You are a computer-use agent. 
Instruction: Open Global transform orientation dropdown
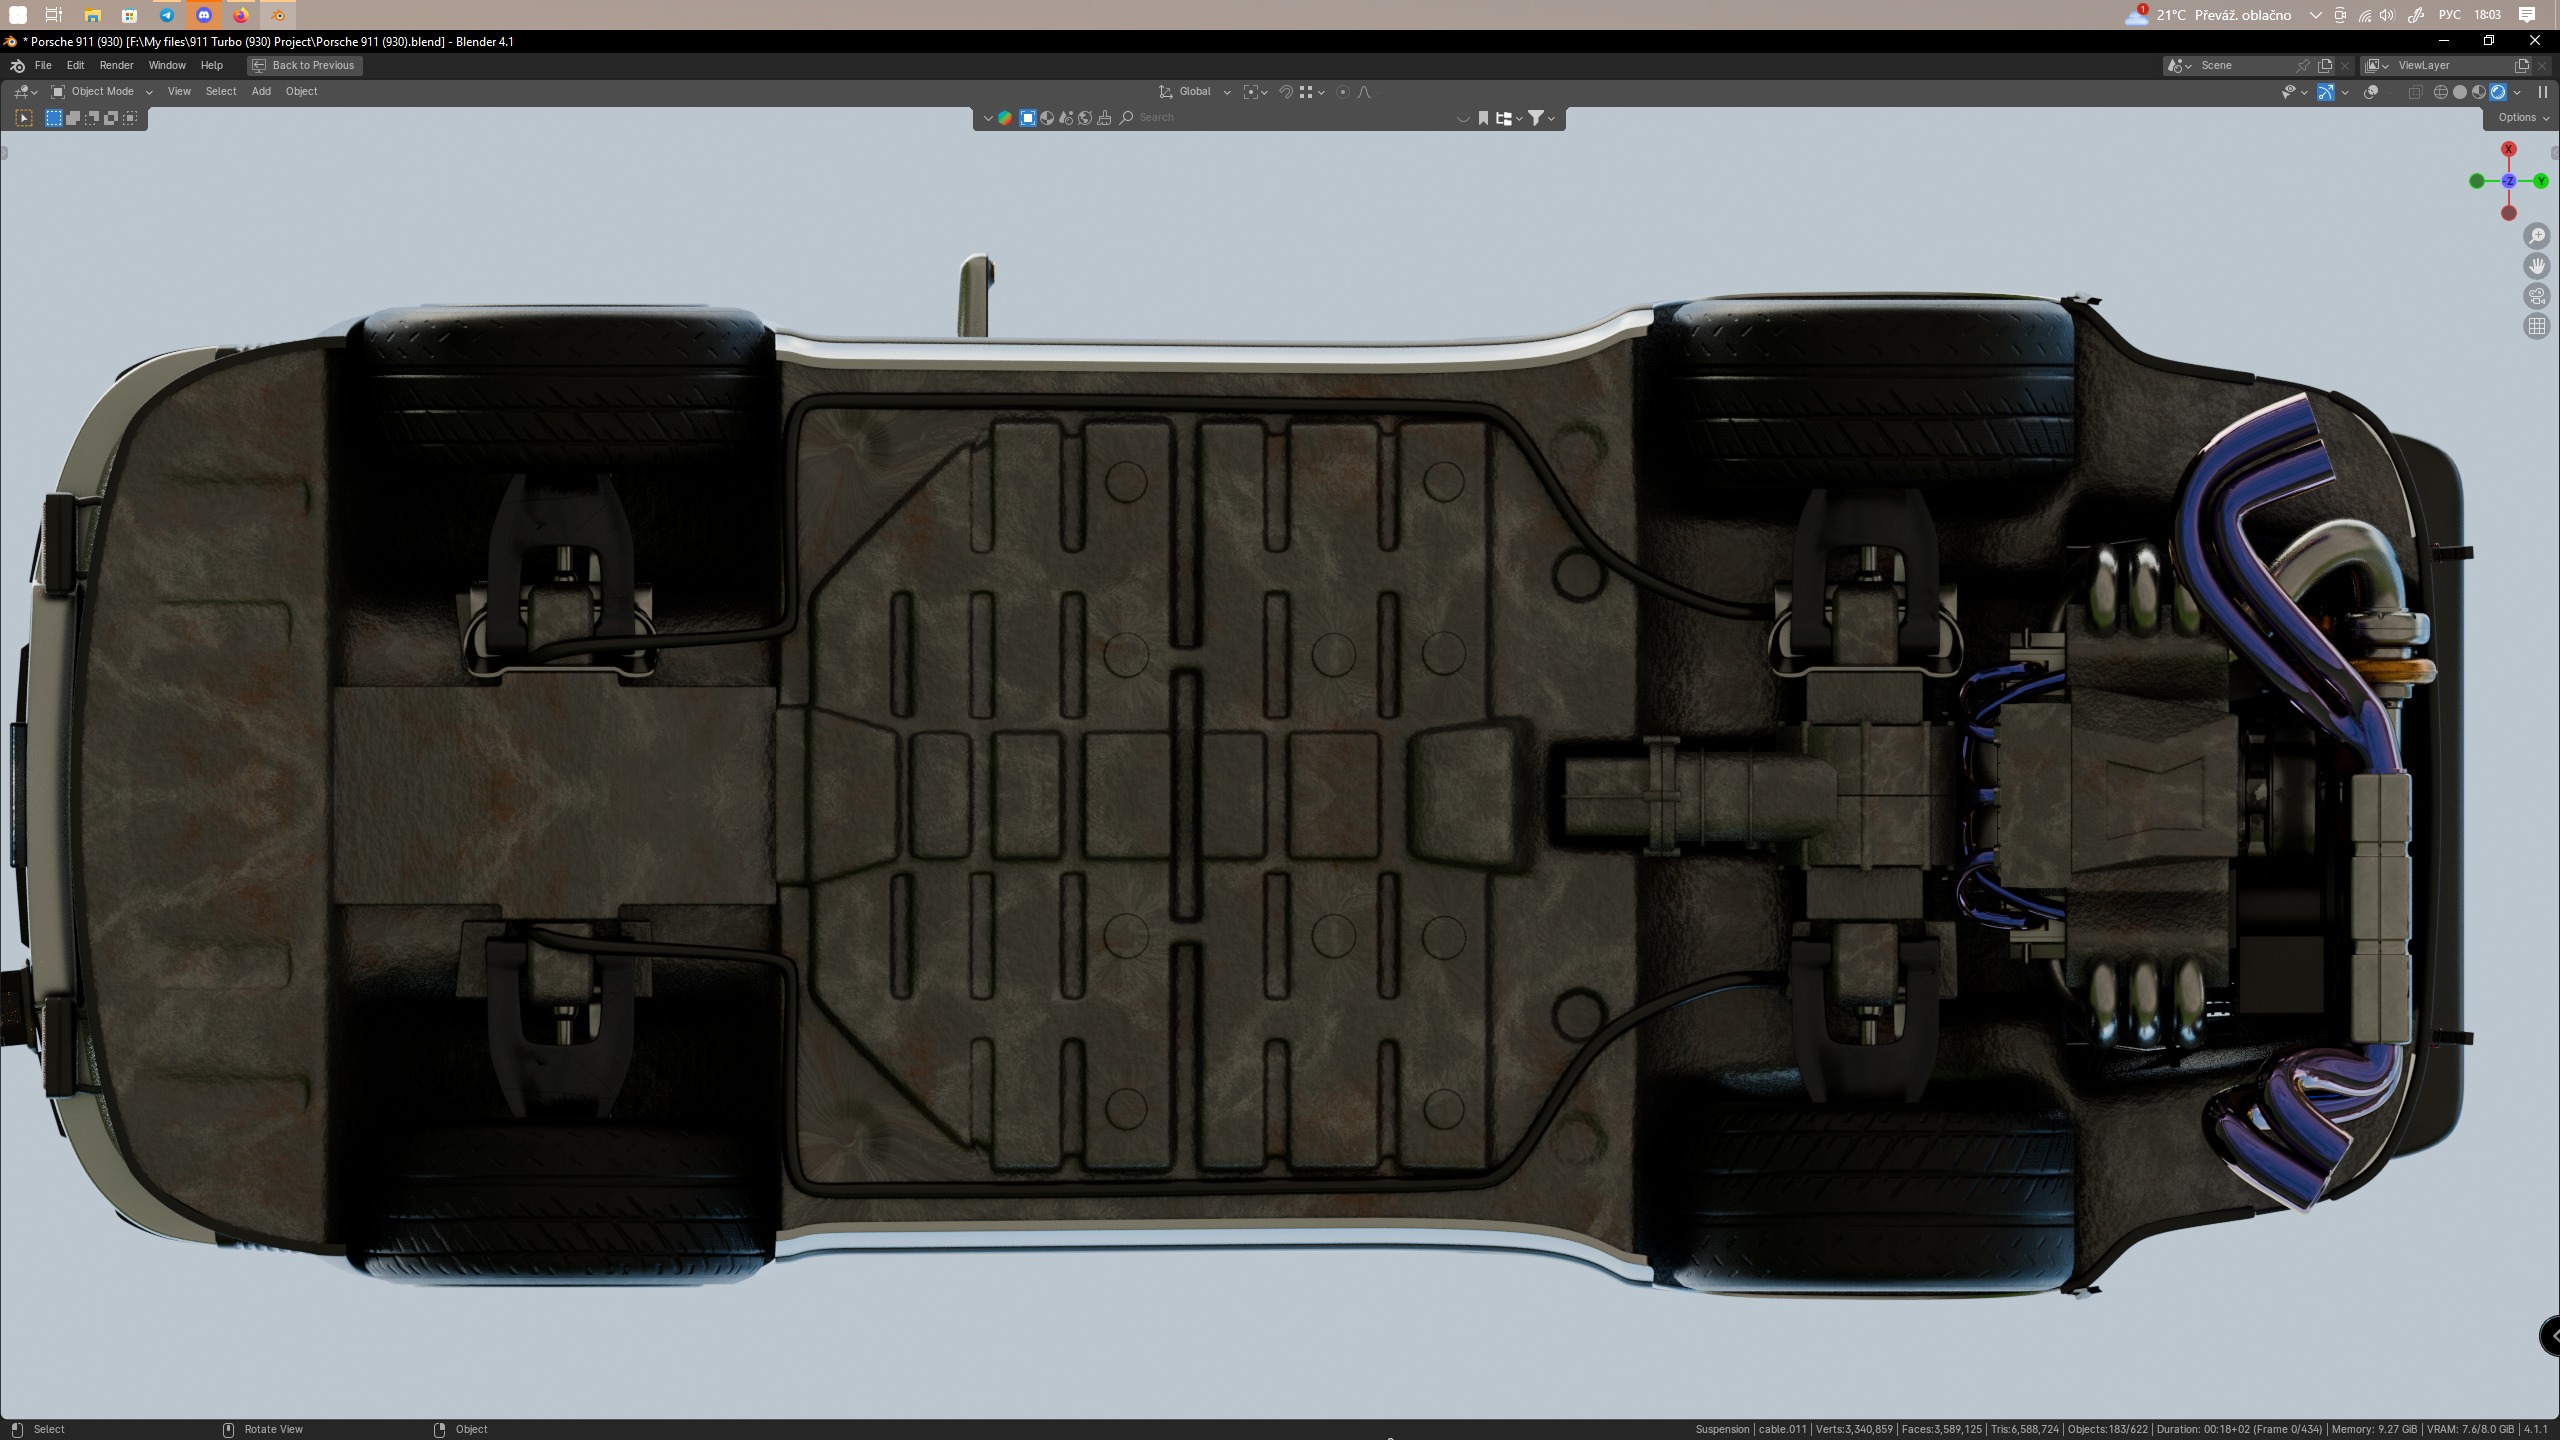tap(1195, 92)
